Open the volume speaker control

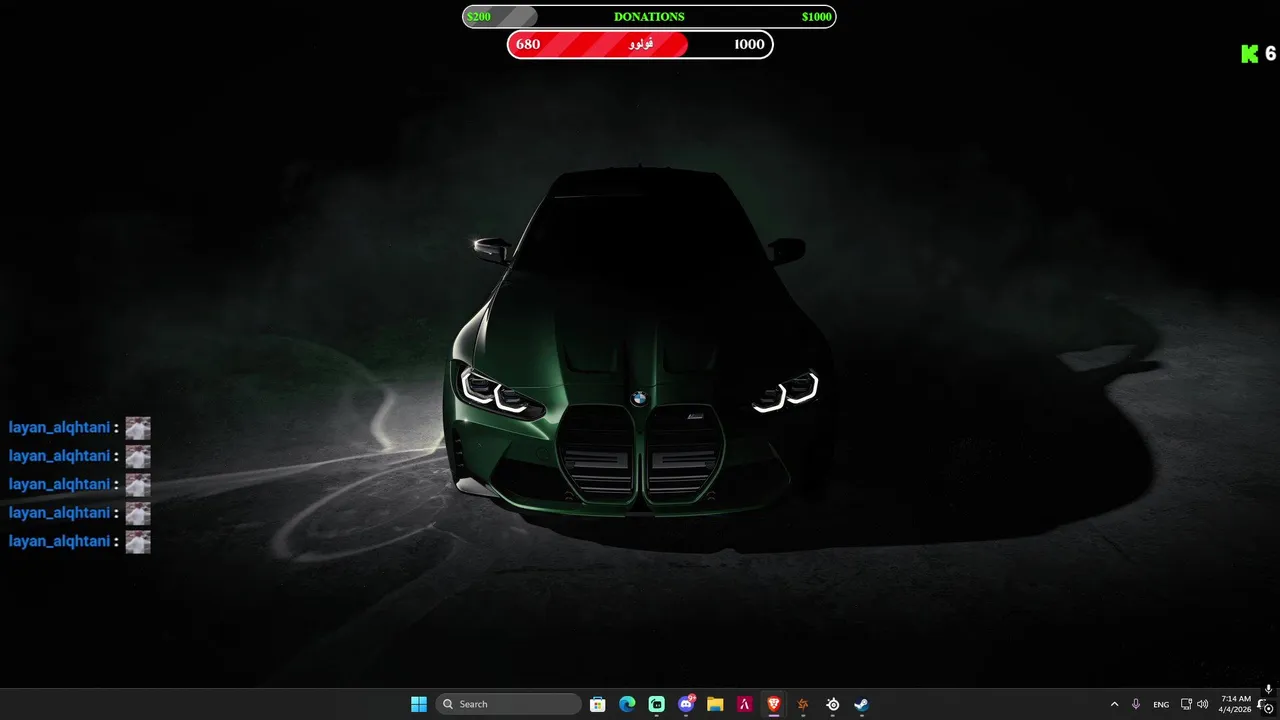(1202, 704)
